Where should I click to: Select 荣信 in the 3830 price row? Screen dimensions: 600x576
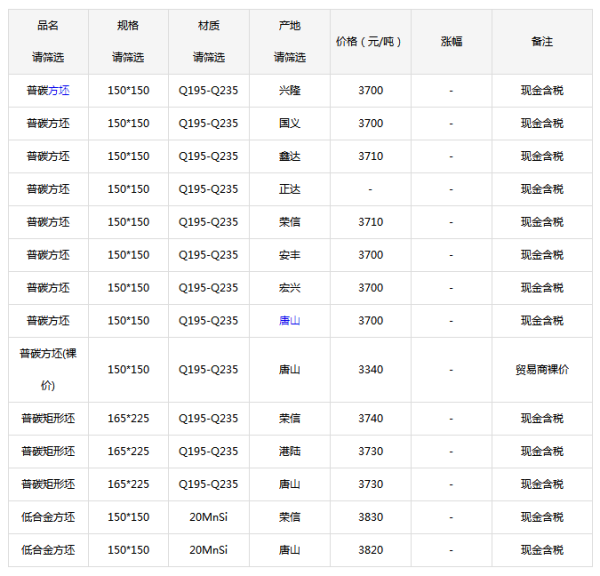[290, 517]
